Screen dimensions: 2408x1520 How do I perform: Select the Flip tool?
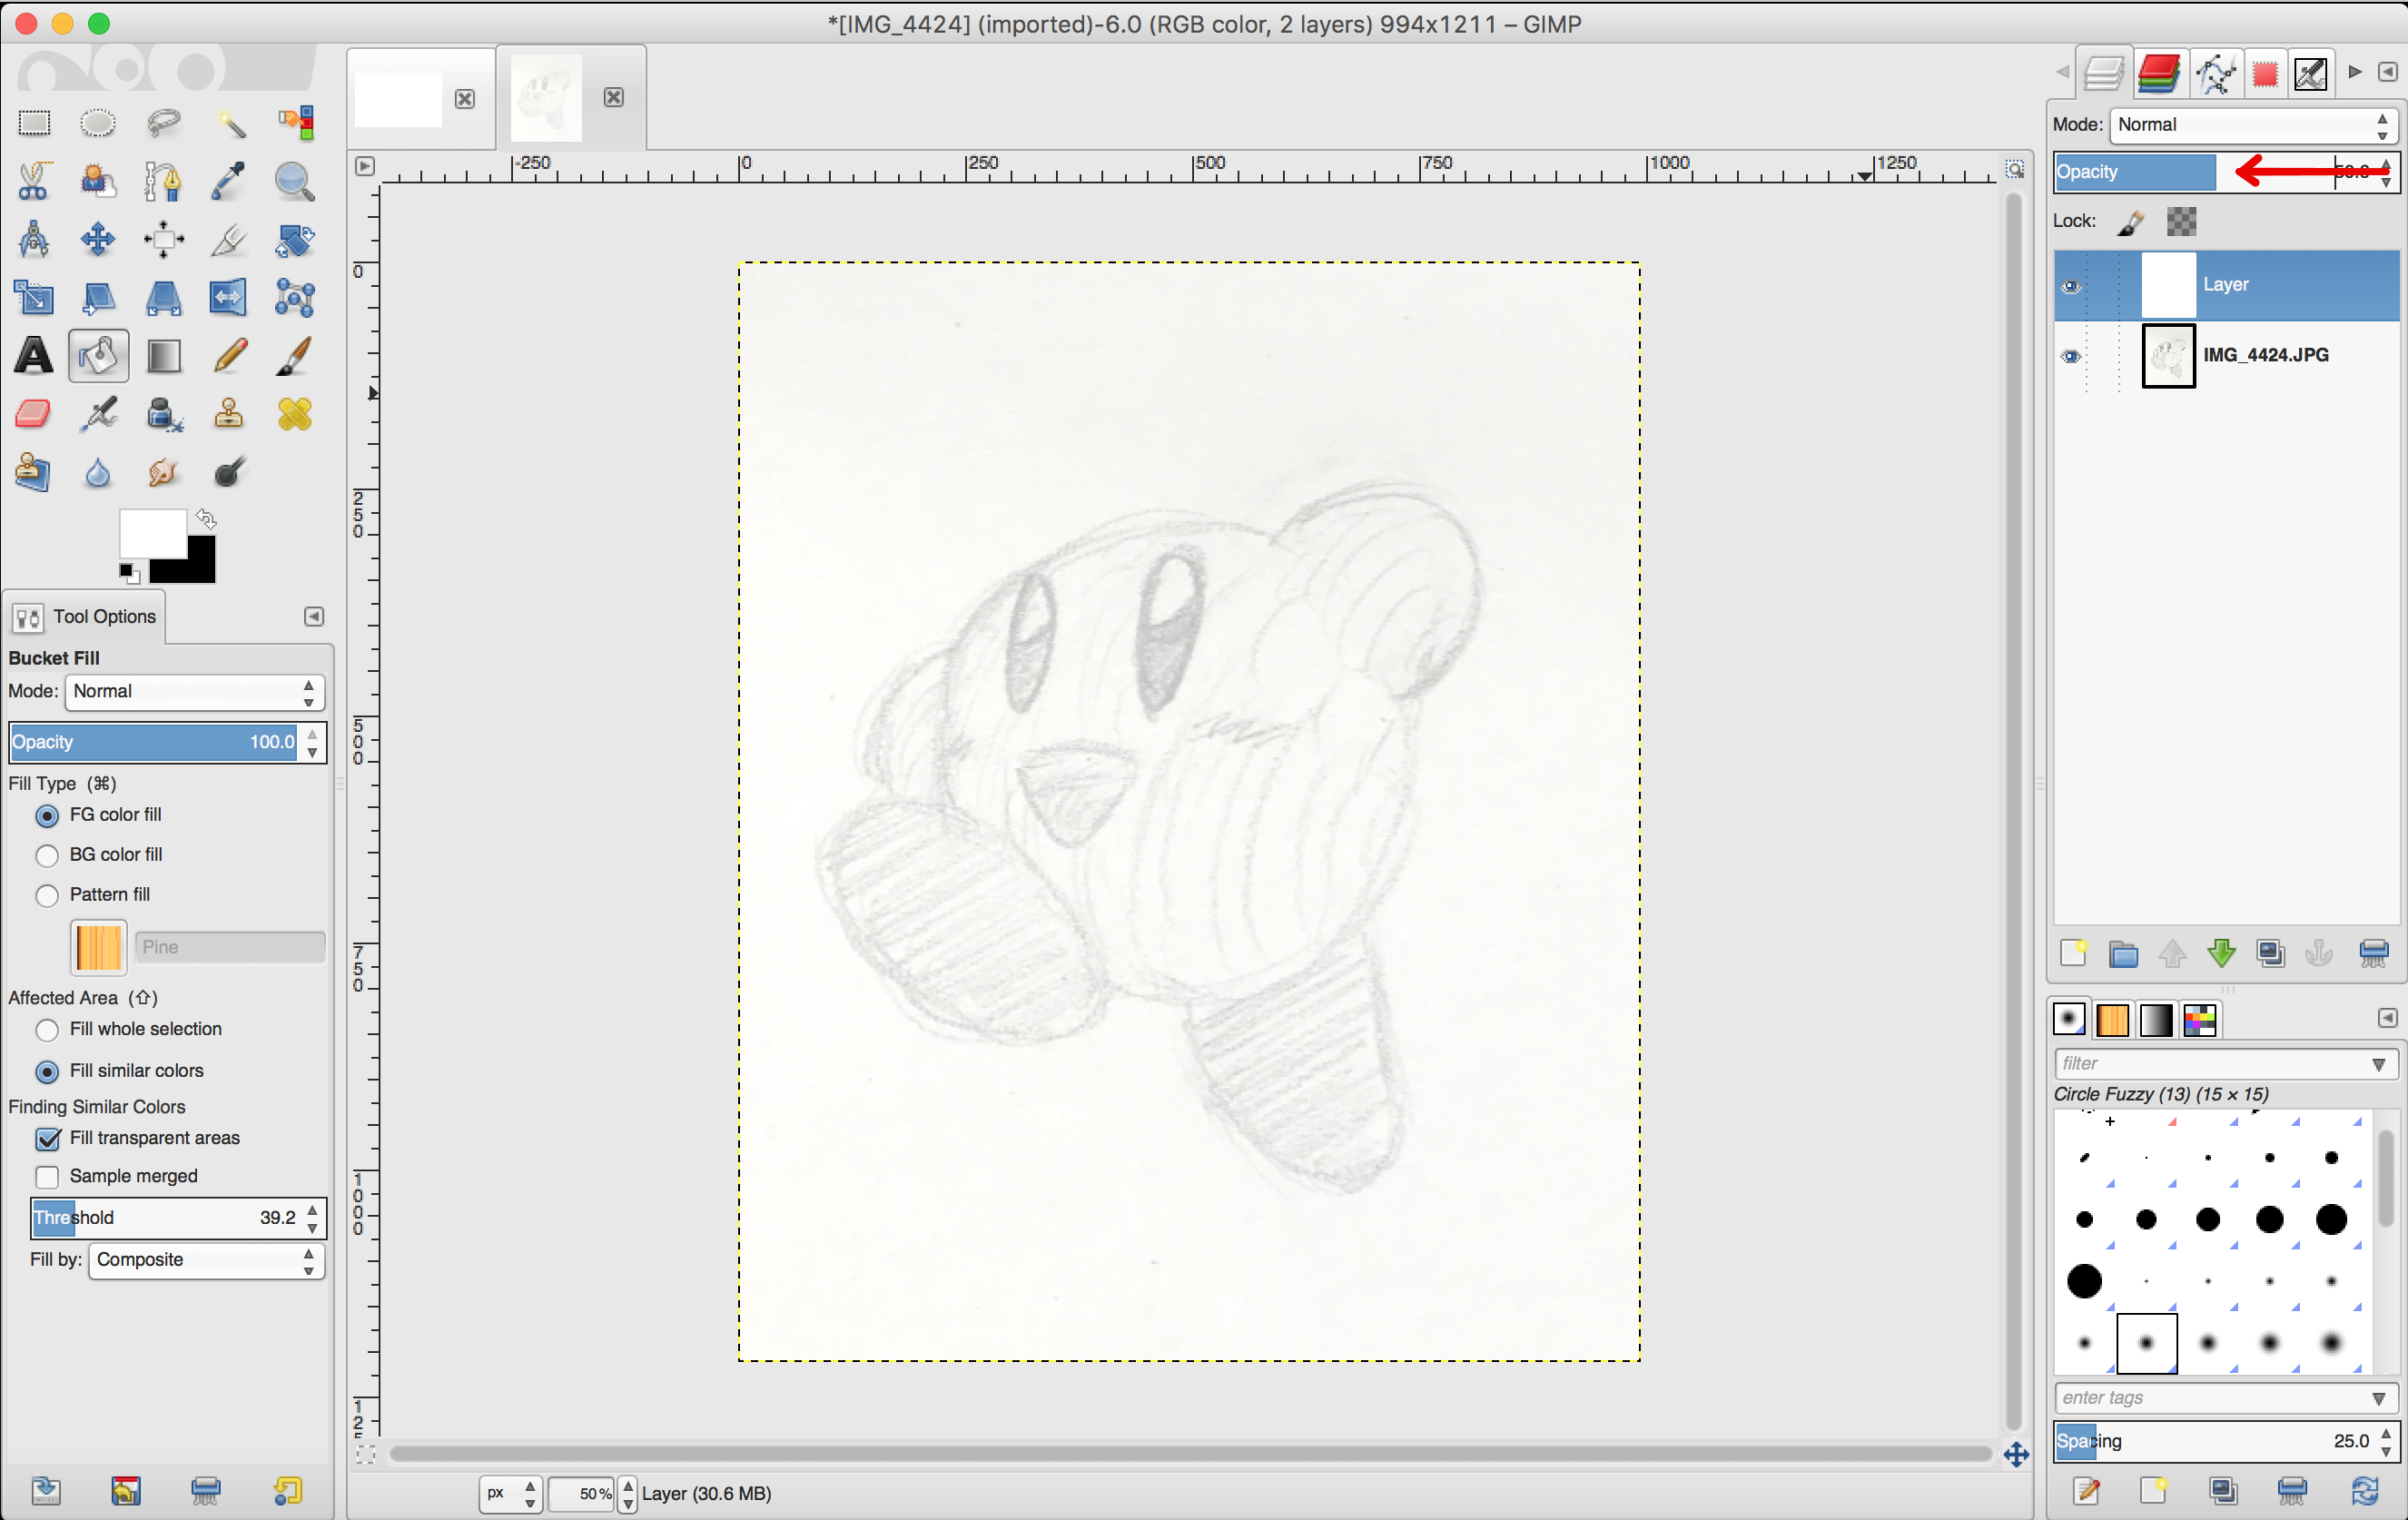(x=230, y=297)
